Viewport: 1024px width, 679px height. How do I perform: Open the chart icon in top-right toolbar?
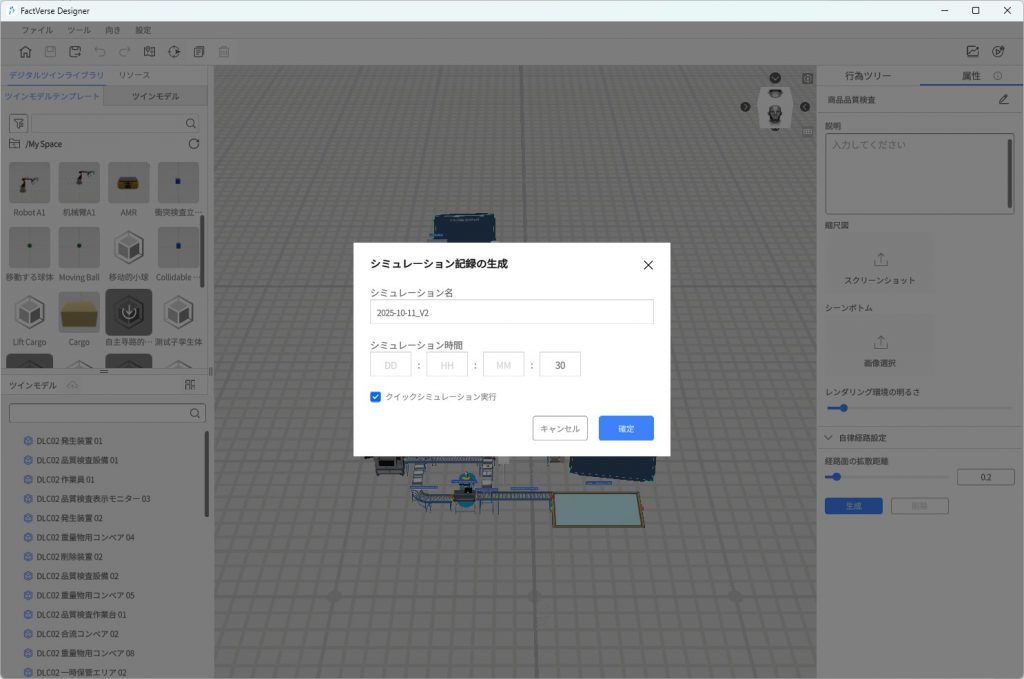coord(972,52)
